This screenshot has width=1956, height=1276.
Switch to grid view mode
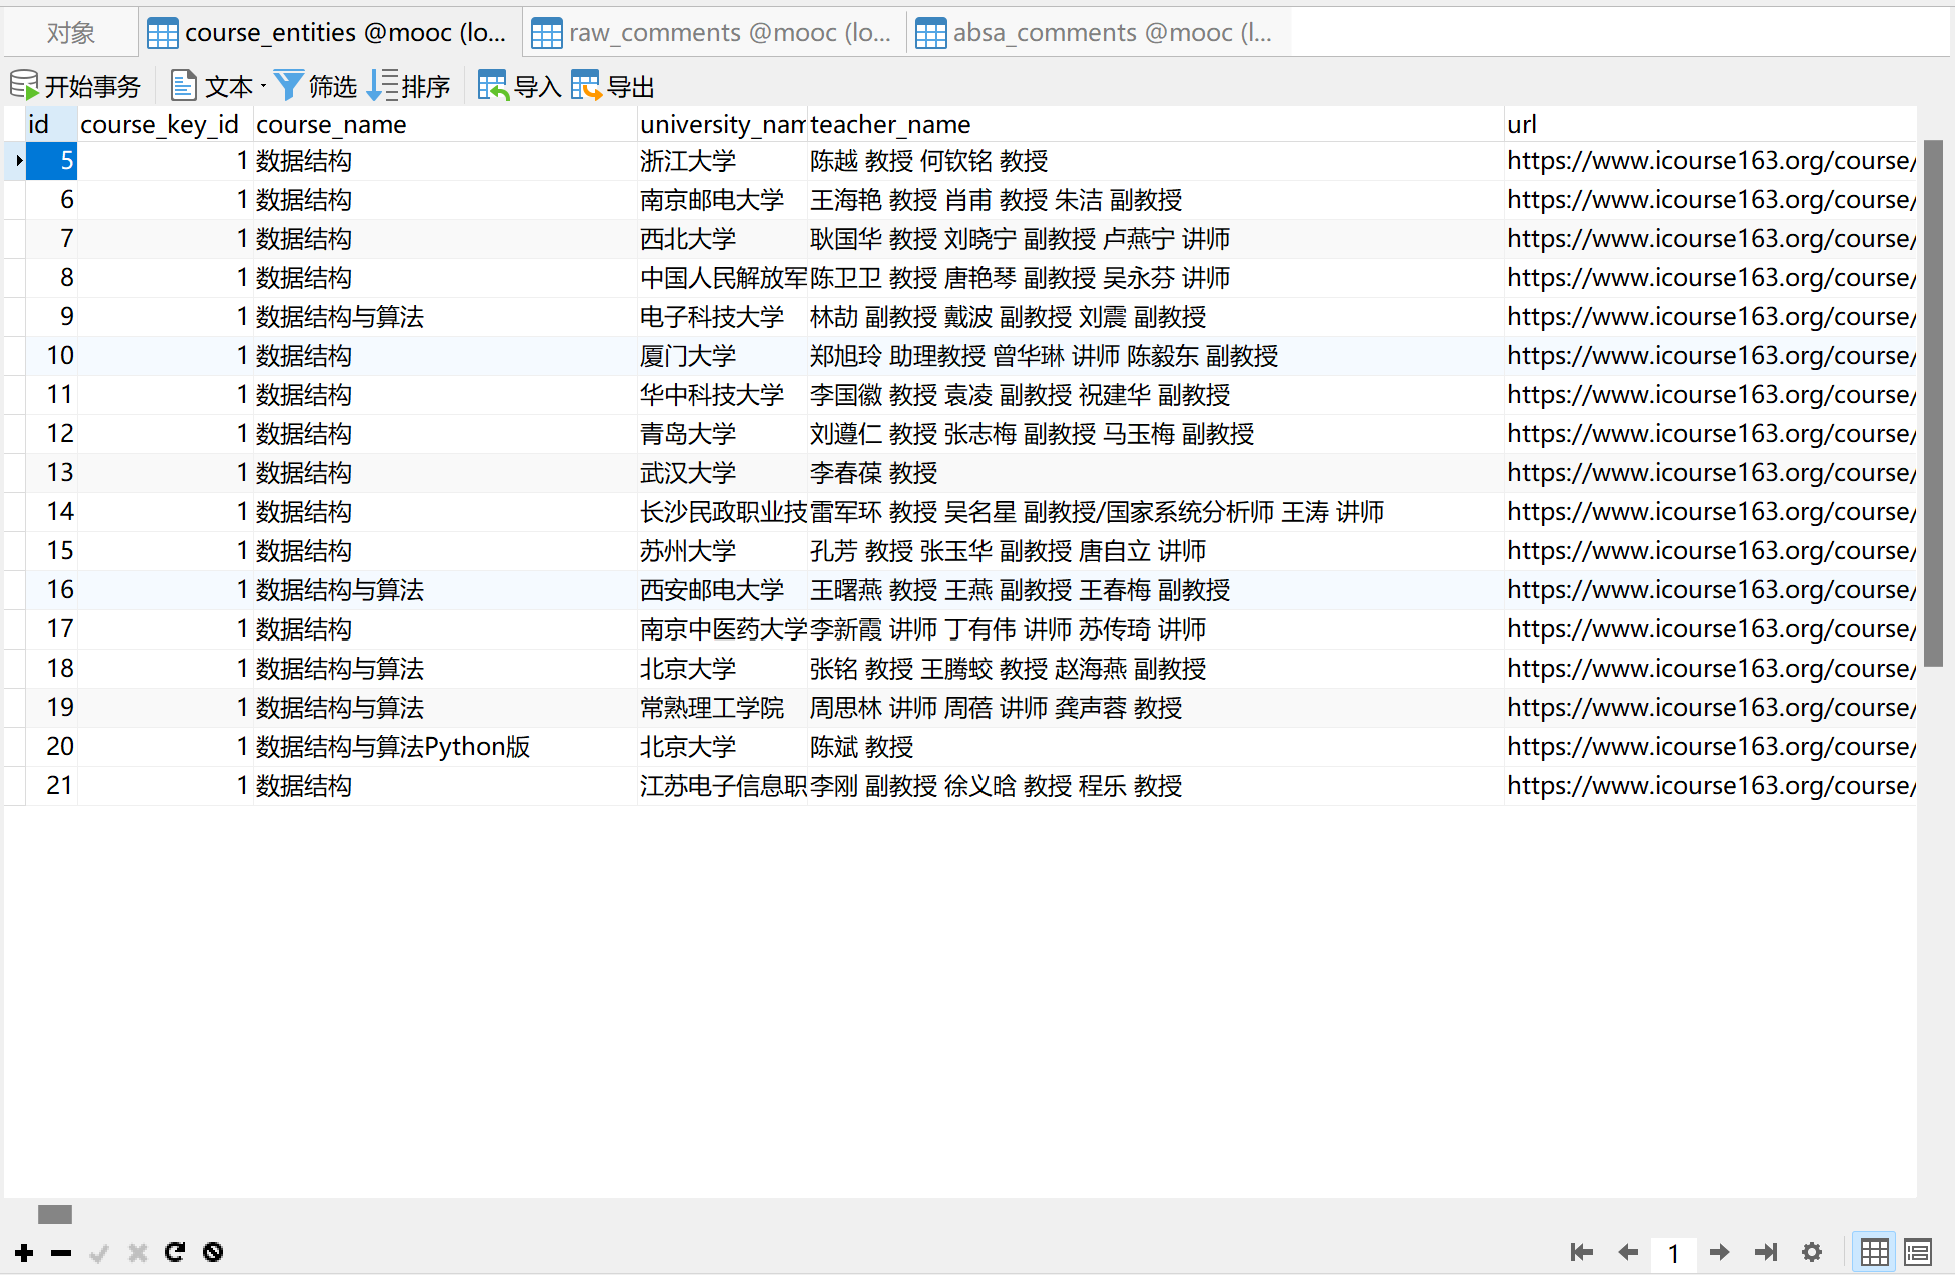(x=1874, y=1252)
